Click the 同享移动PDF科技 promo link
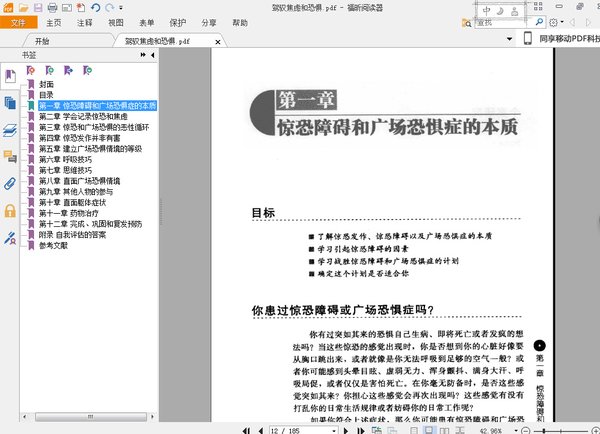 pyautogui.click(x=568, y=39)
